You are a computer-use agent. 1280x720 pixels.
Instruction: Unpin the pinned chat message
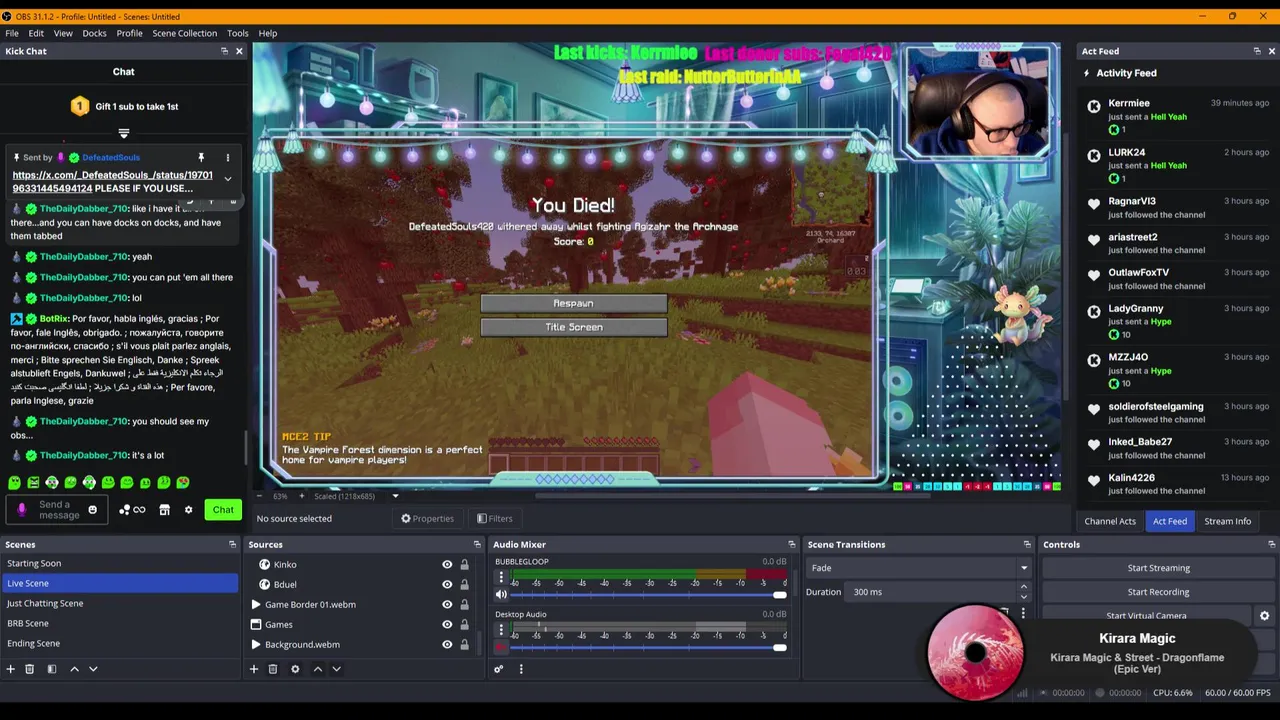[201, 157]
